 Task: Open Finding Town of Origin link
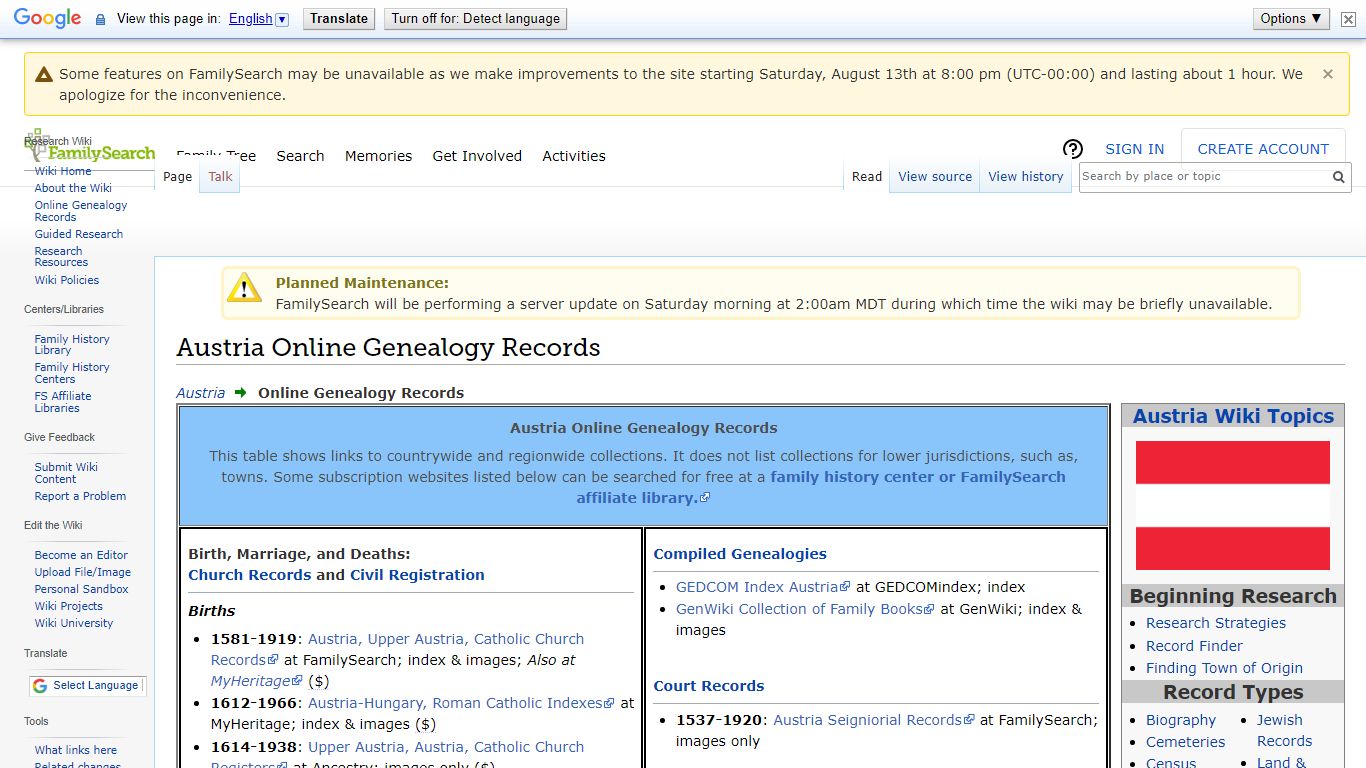[x=1224, y=668]
